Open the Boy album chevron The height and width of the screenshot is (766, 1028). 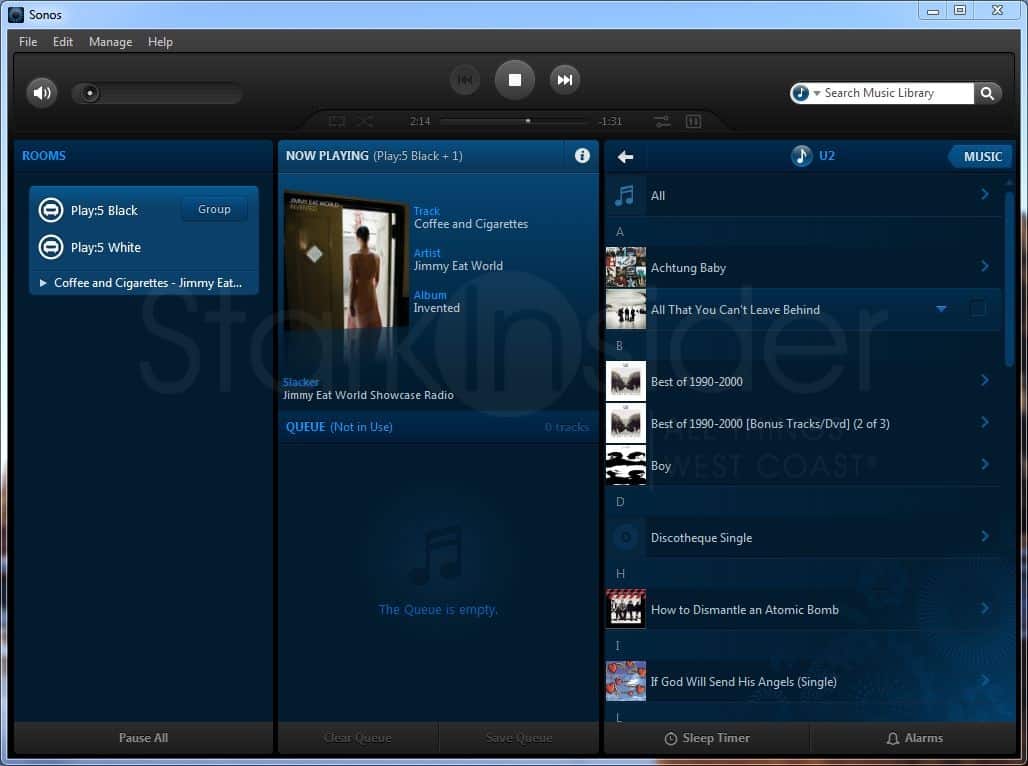coord(985,464)
